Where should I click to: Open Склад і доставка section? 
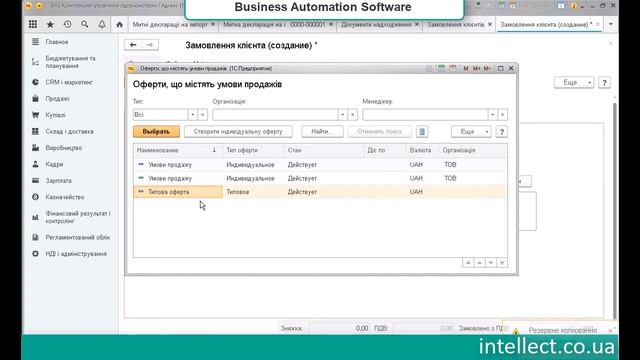[x=69, y=131]
